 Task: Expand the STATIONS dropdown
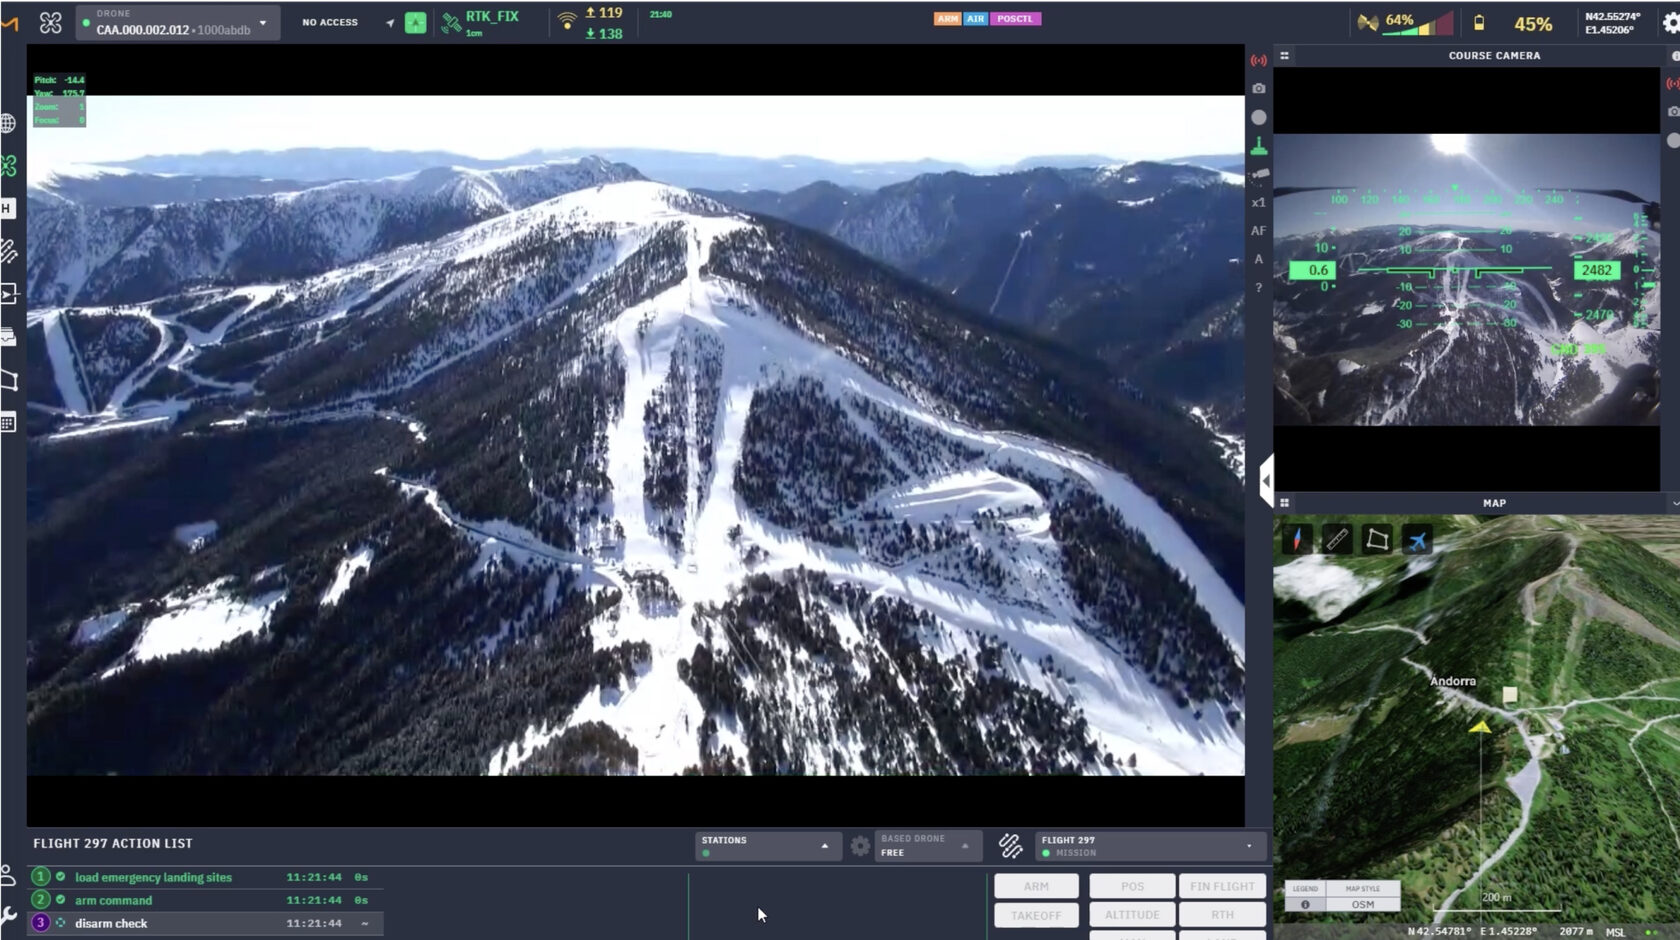[824, 845]
